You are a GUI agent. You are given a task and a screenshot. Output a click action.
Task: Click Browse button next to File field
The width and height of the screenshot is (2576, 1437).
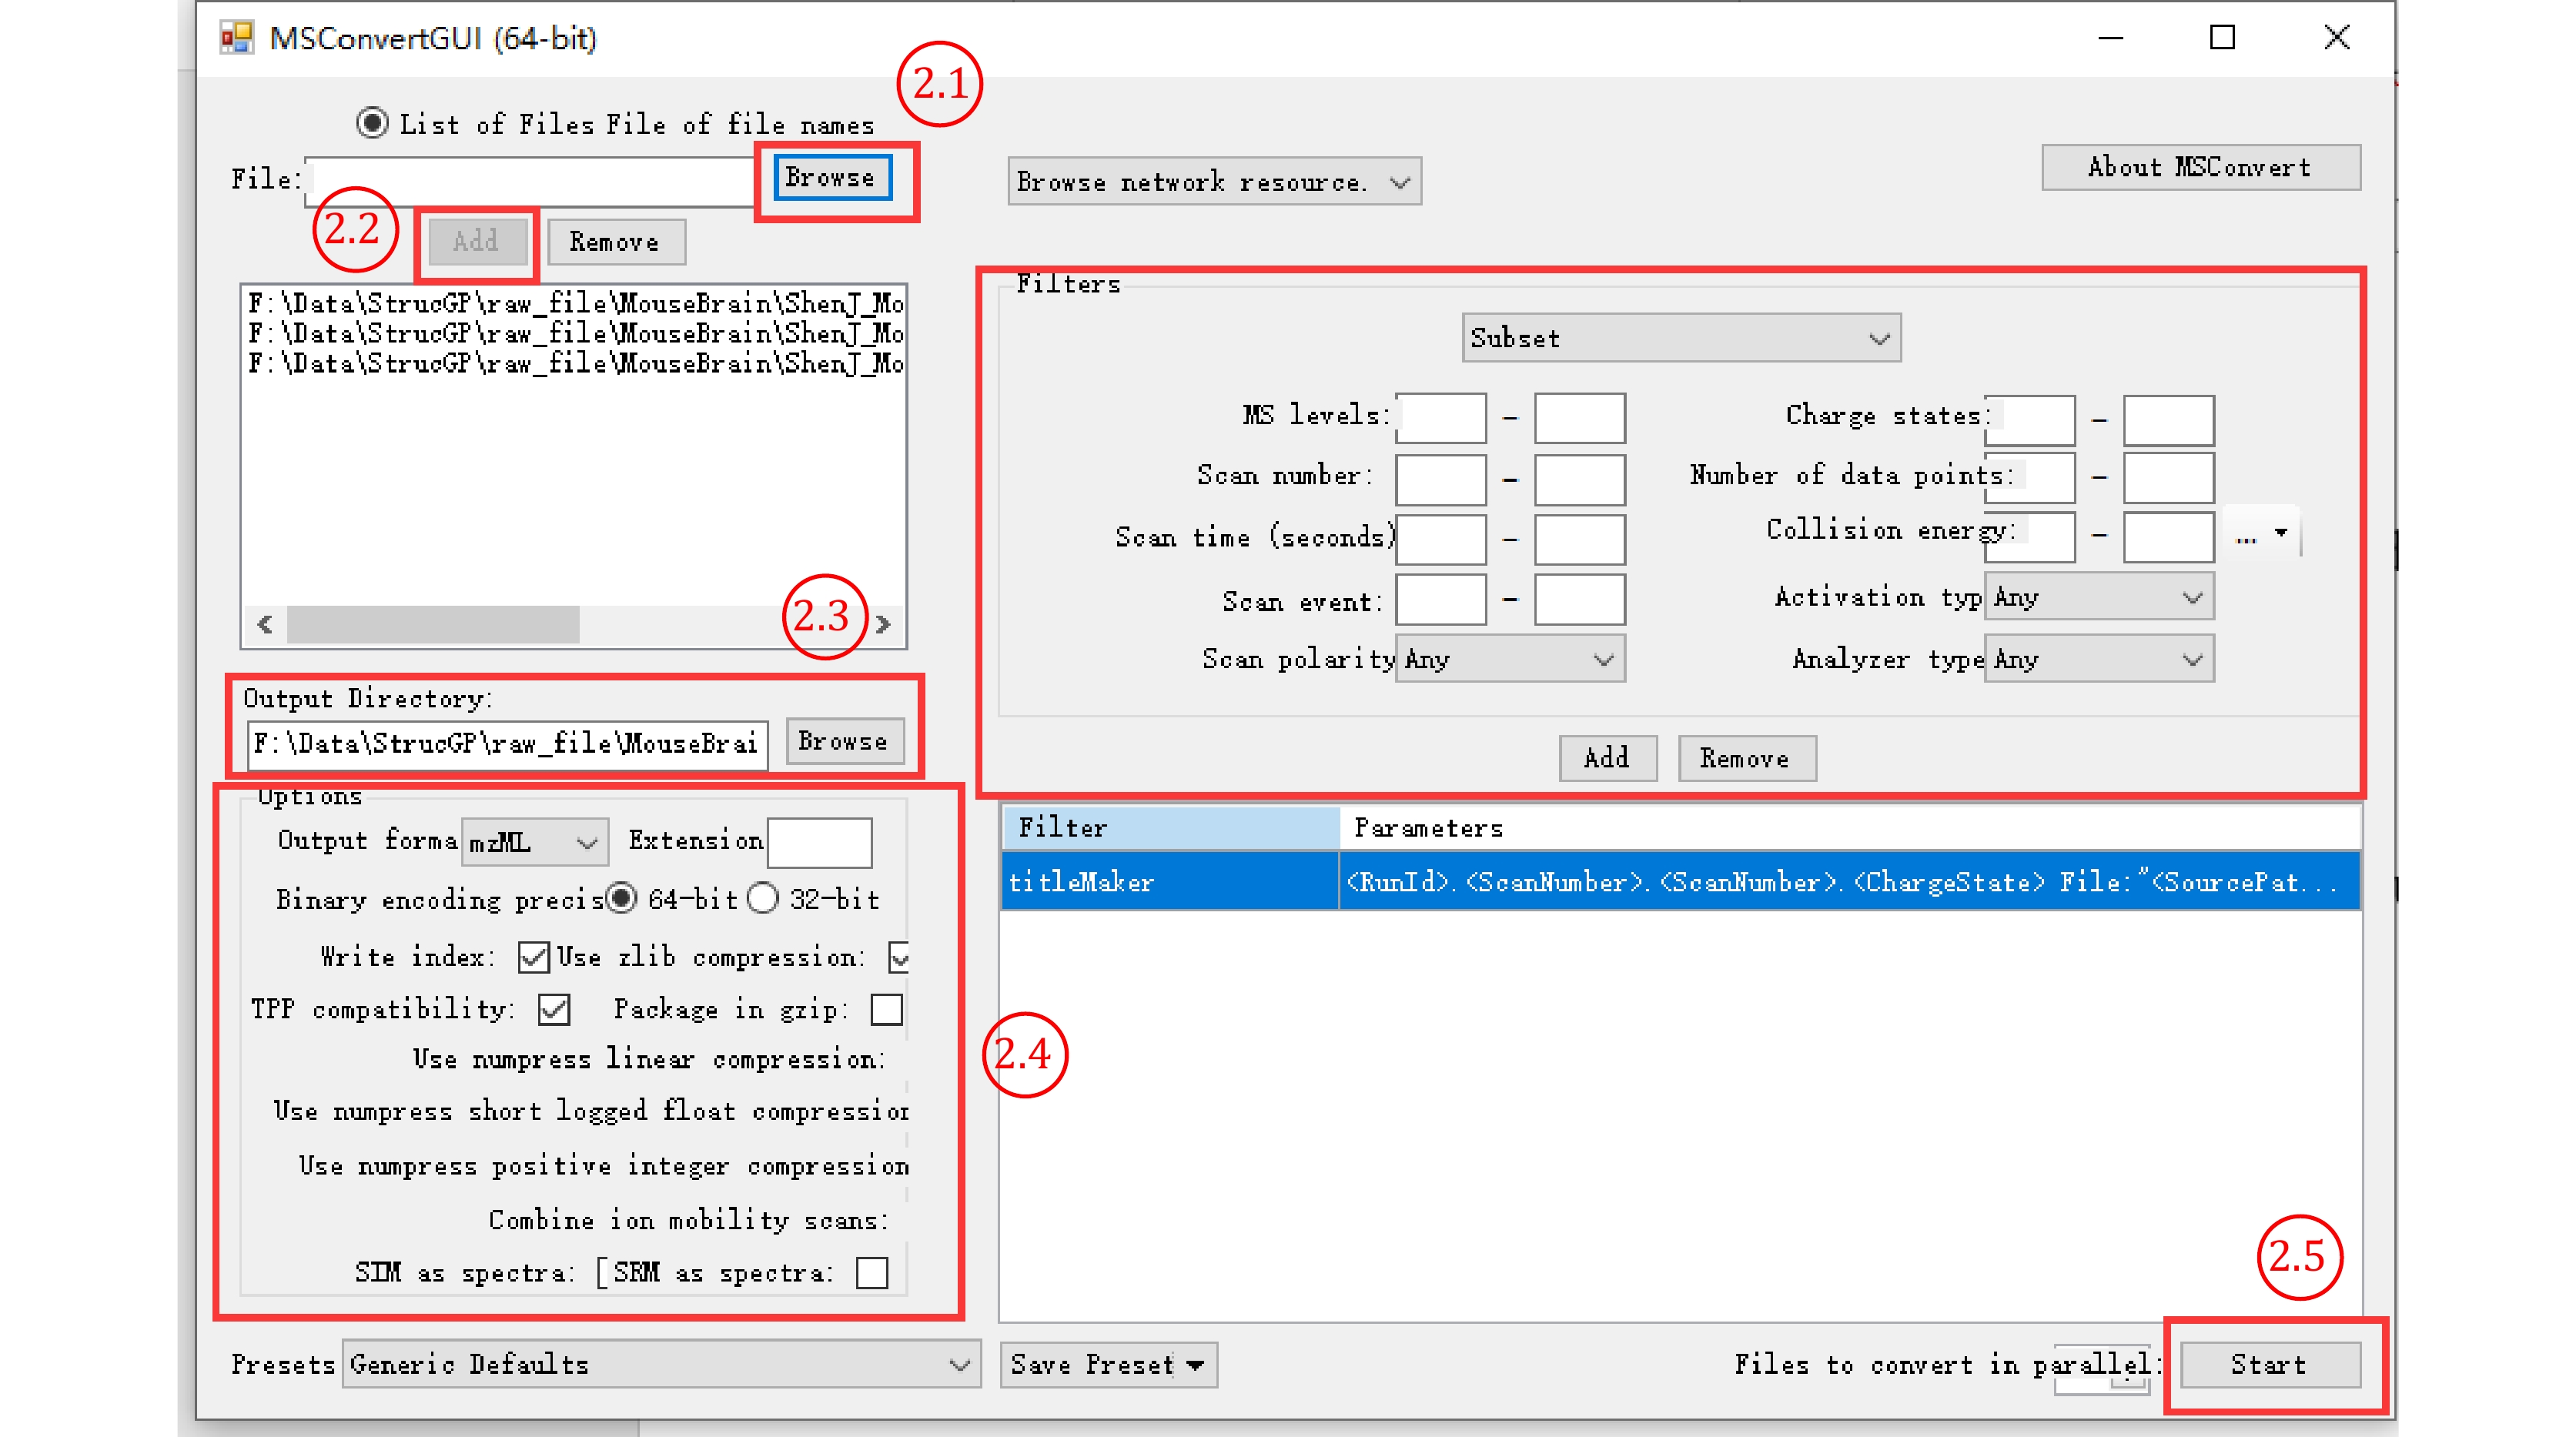pos(832,178)
